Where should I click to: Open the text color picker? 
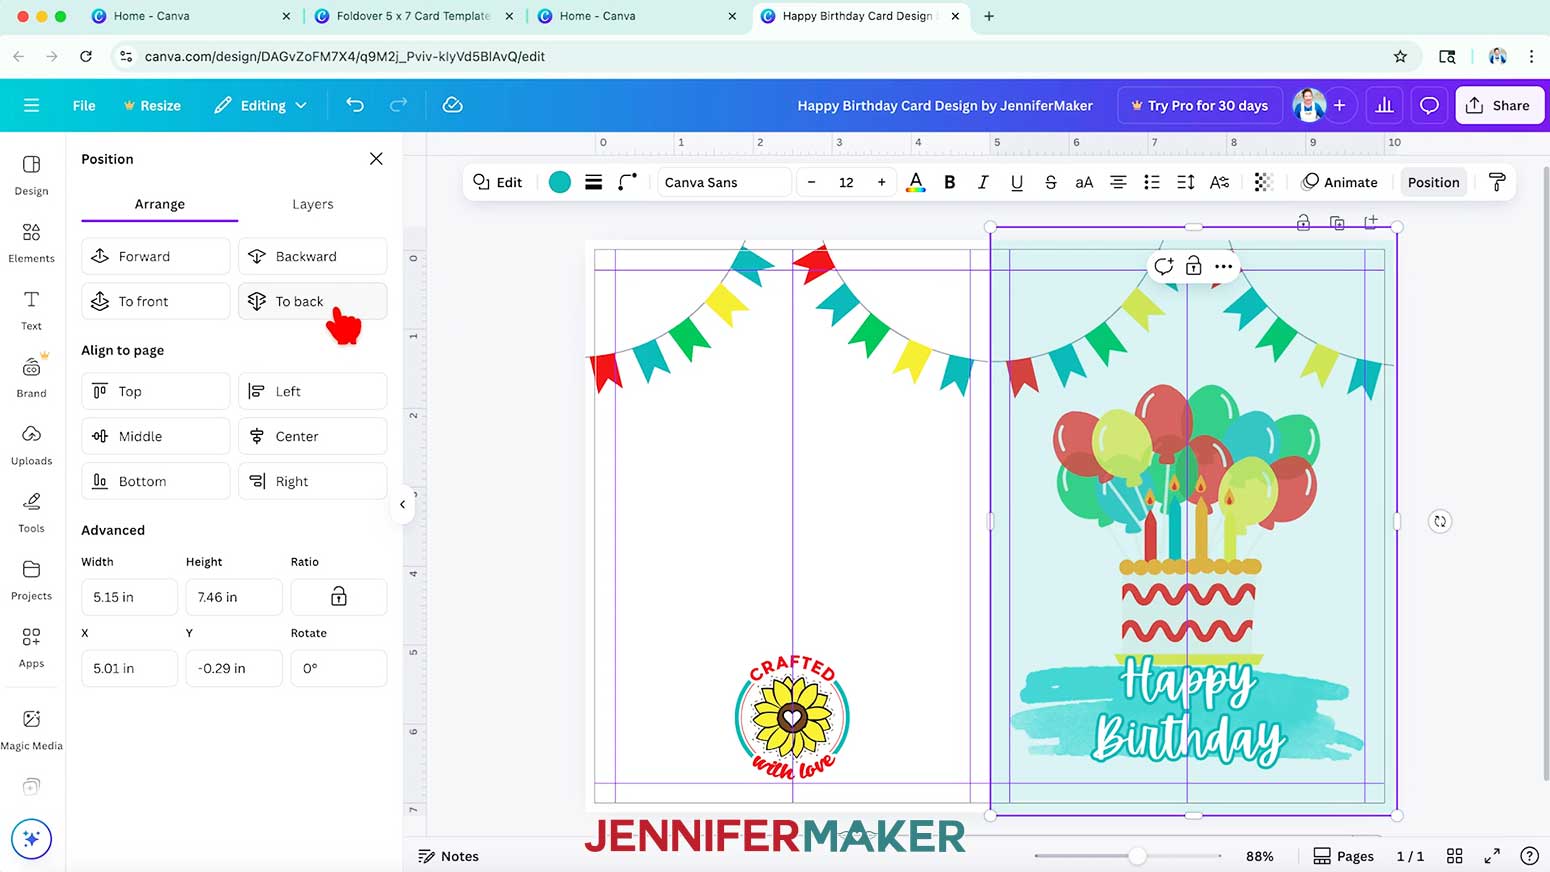point(915,182)
